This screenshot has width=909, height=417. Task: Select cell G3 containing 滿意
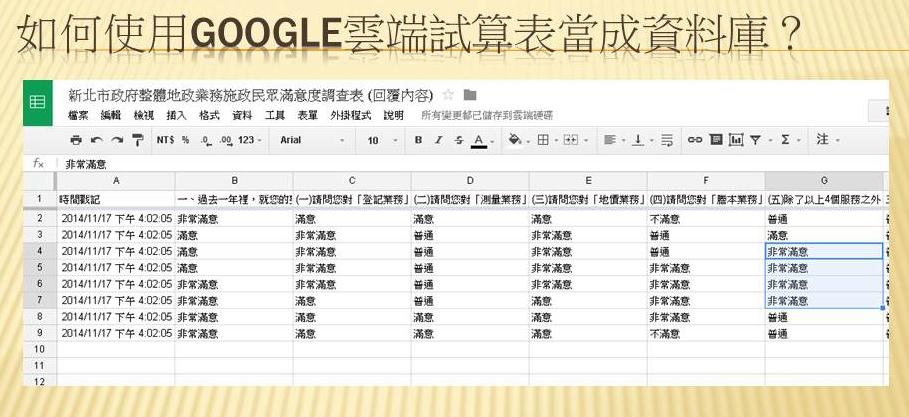(824, 235)
